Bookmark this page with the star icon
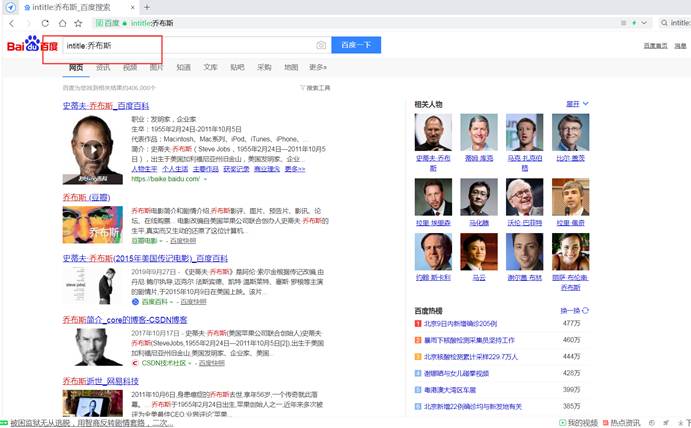691x428 pixels. click(78, 23)
